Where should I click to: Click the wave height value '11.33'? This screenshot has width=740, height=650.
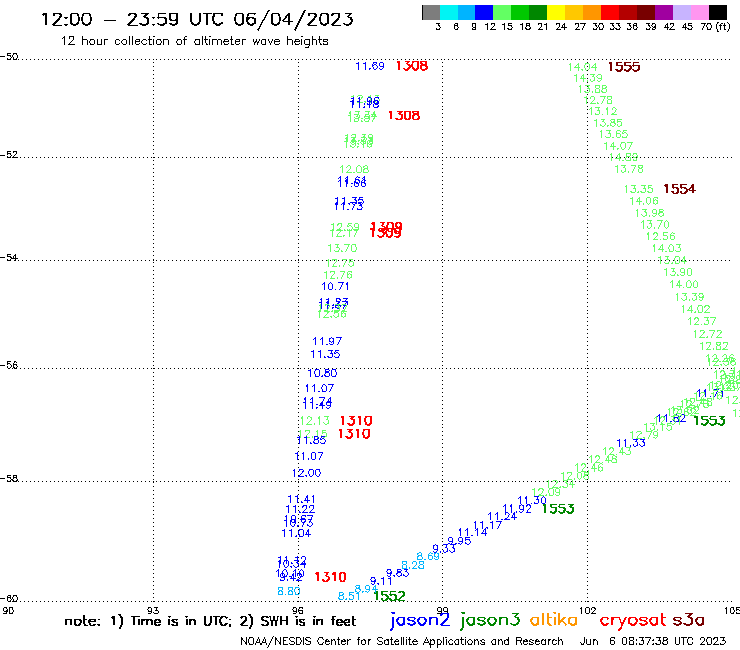coord(631,443)
